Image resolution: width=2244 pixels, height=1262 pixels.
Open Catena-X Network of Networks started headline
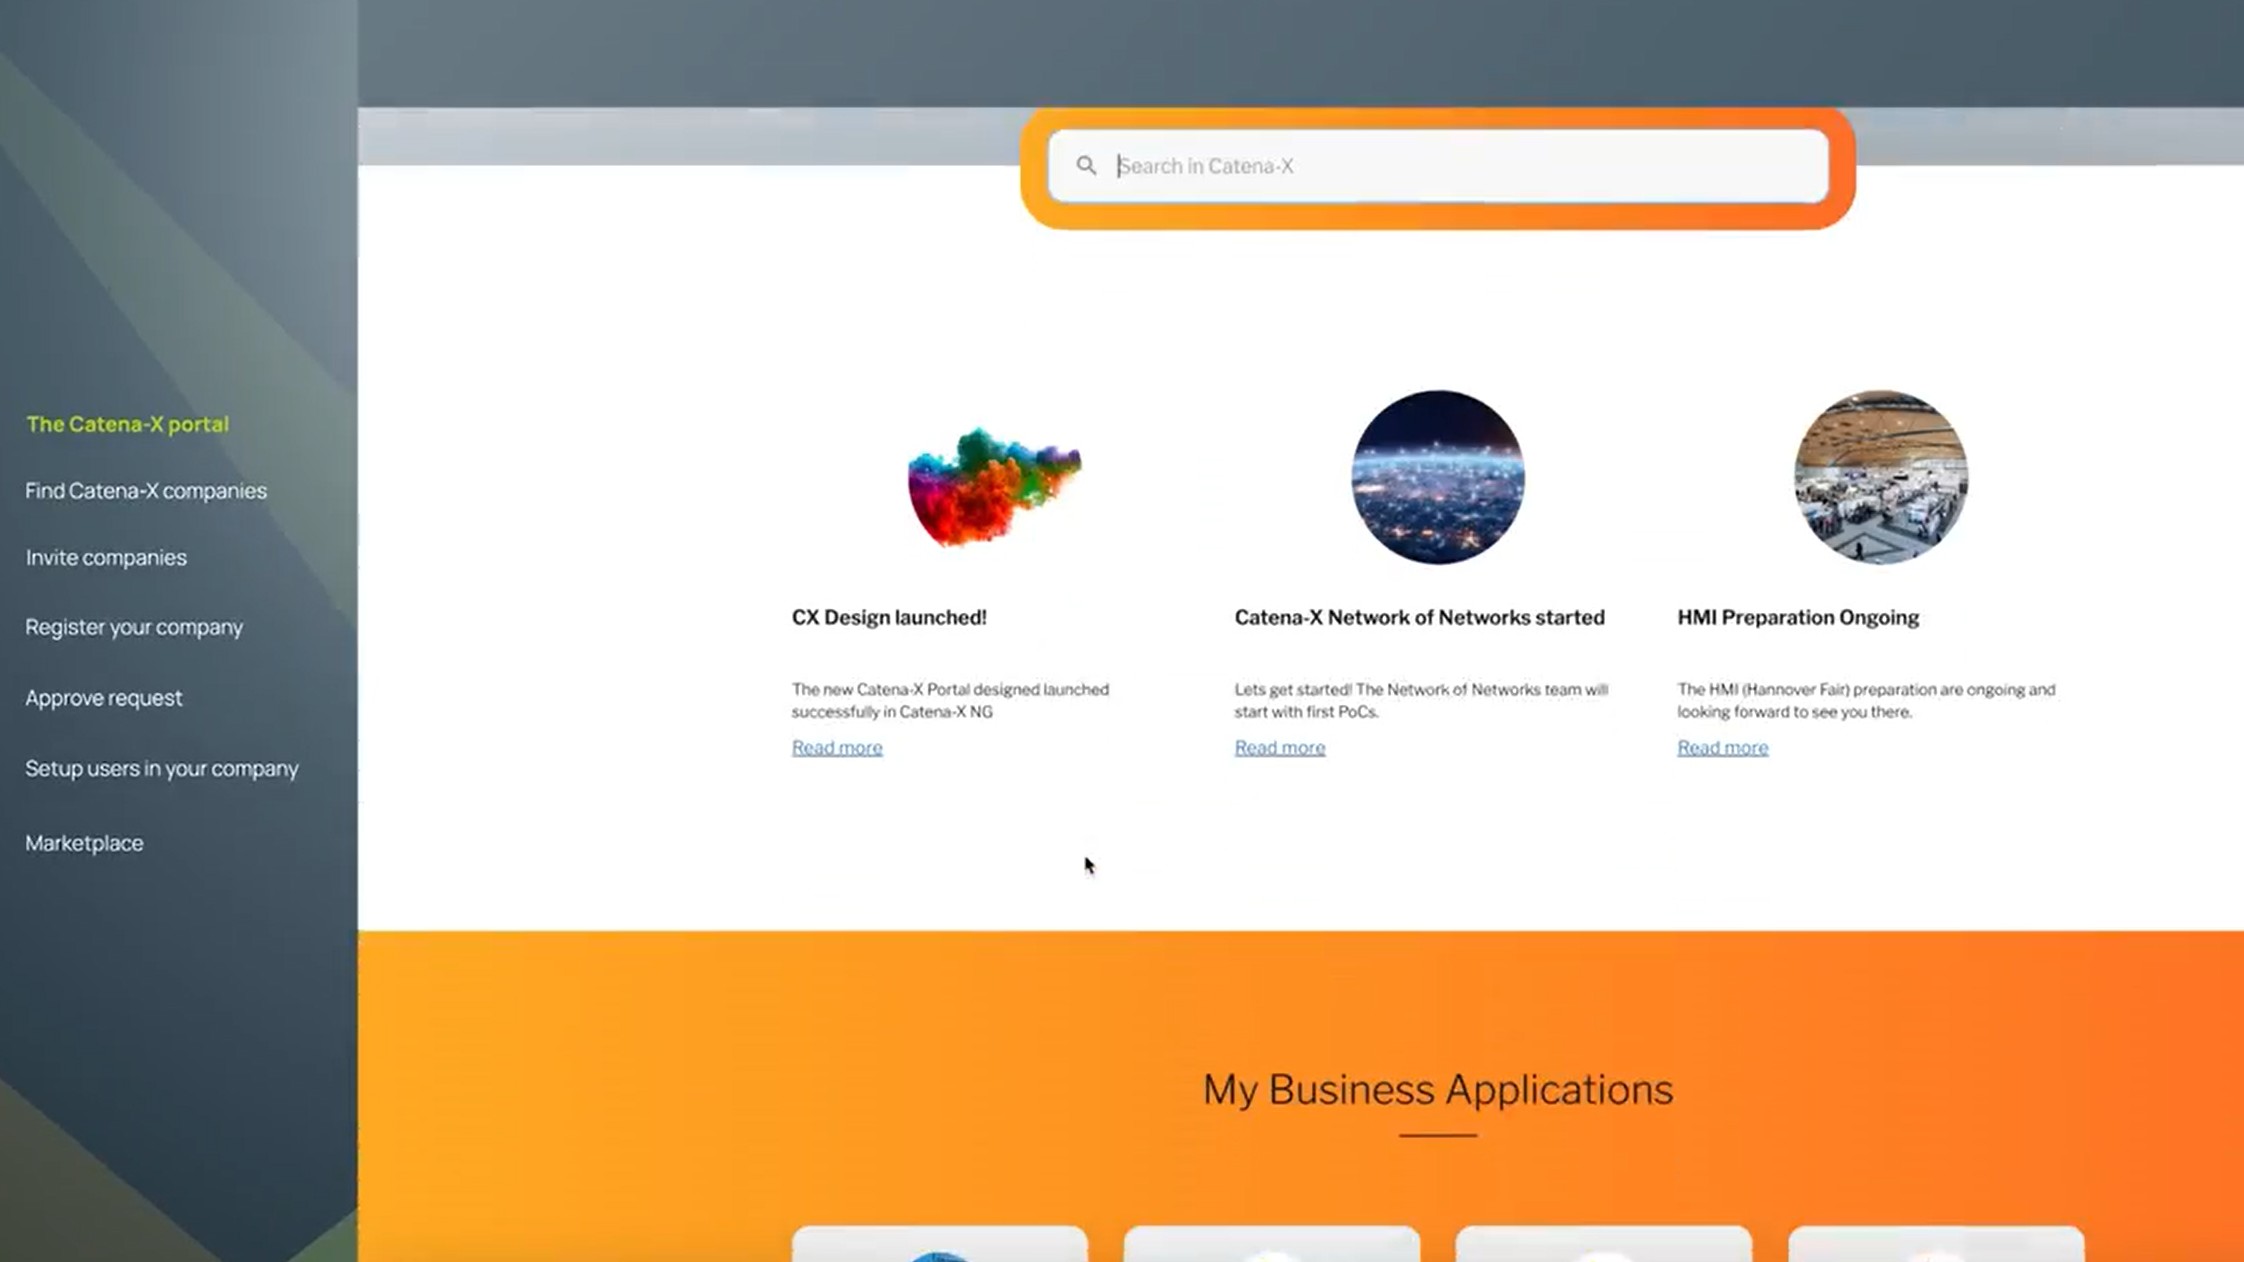coord(1419,618)
